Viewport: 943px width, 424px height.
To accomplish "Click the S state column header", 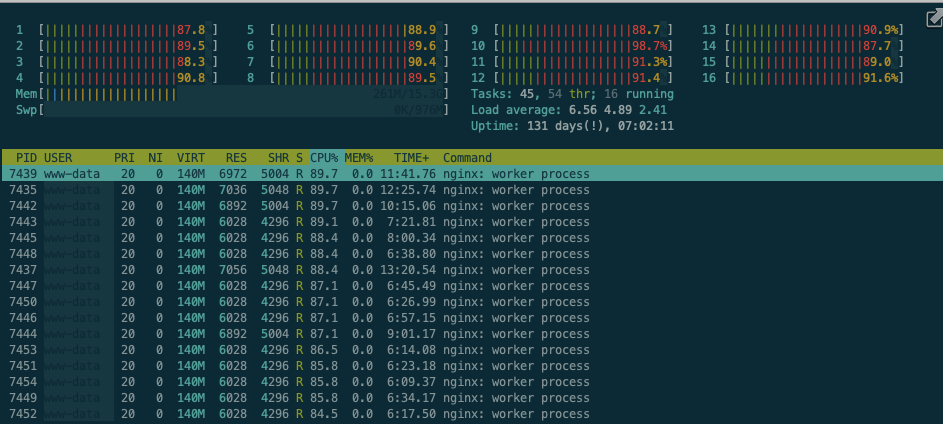I will click(x=299, y=158).
